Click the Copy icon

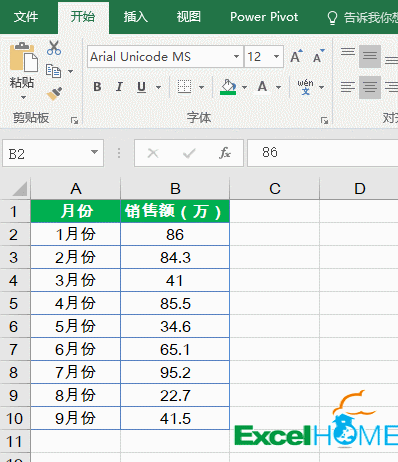click(53, 71)
